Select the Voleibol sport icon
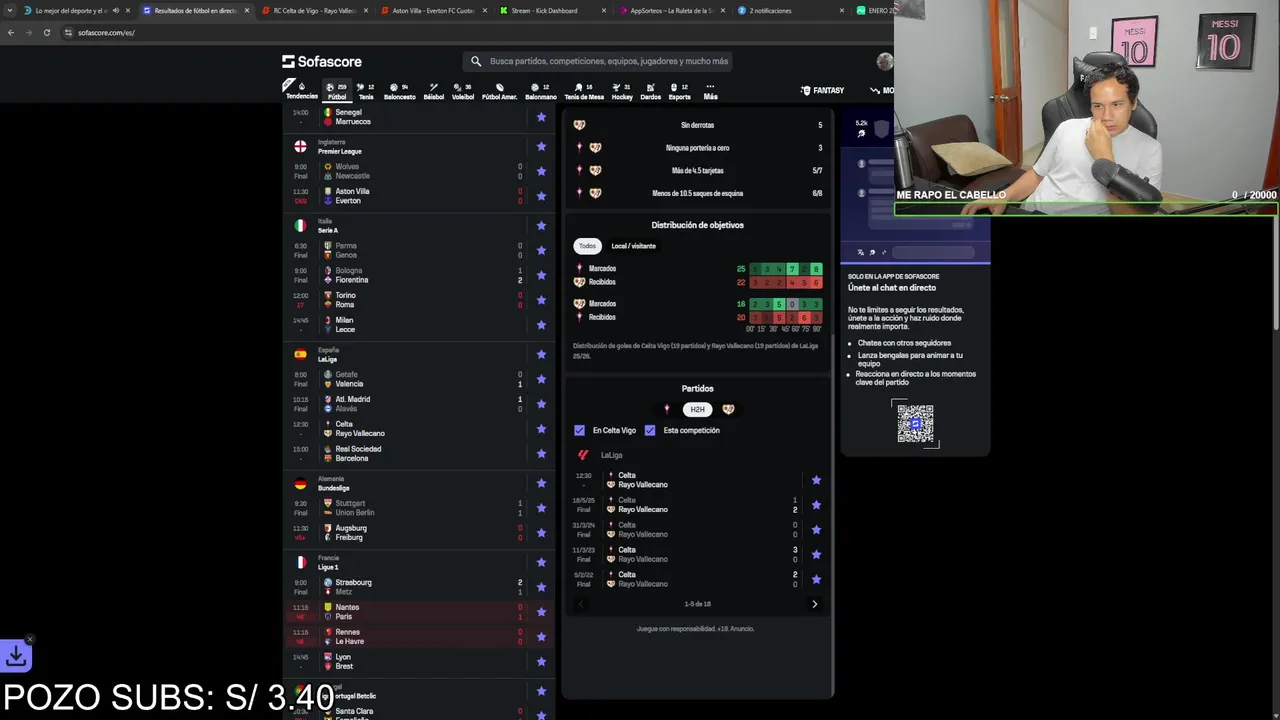Viewport: 1280px width, 720px height. pyautogui.click(x=463, y=91)
